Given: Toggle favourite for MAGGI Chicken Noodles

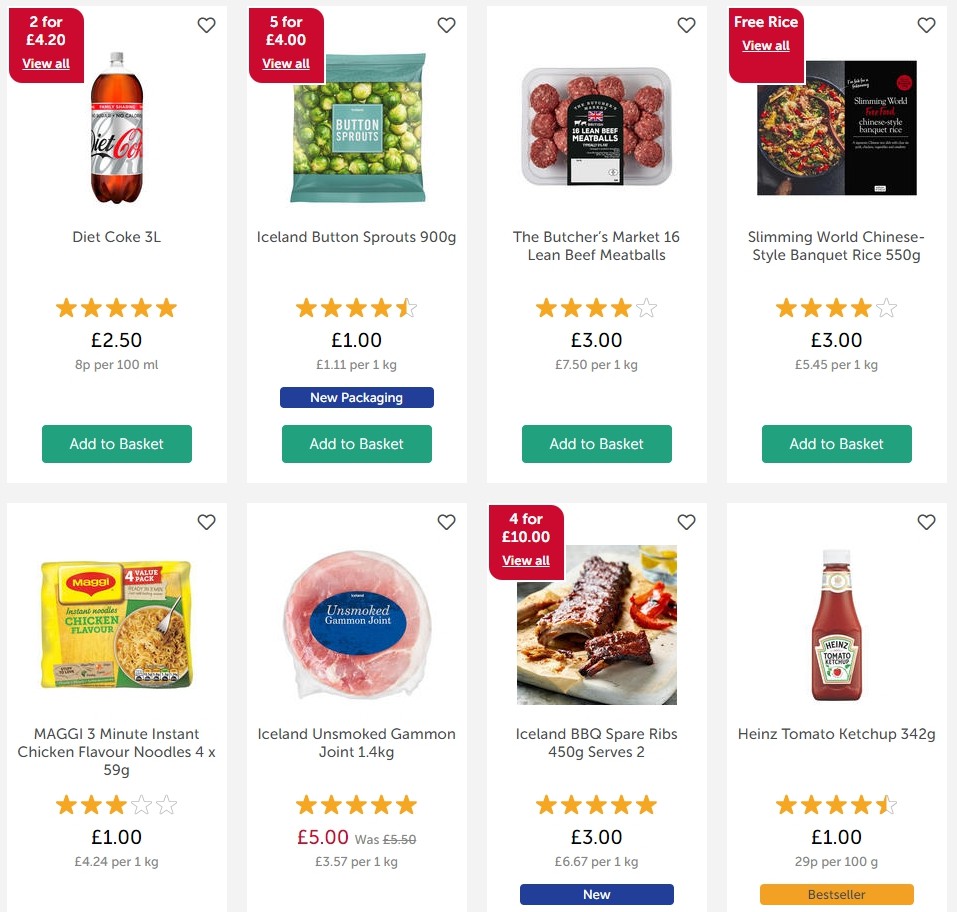Looking at the screenshot, I should tap(206, 522).
